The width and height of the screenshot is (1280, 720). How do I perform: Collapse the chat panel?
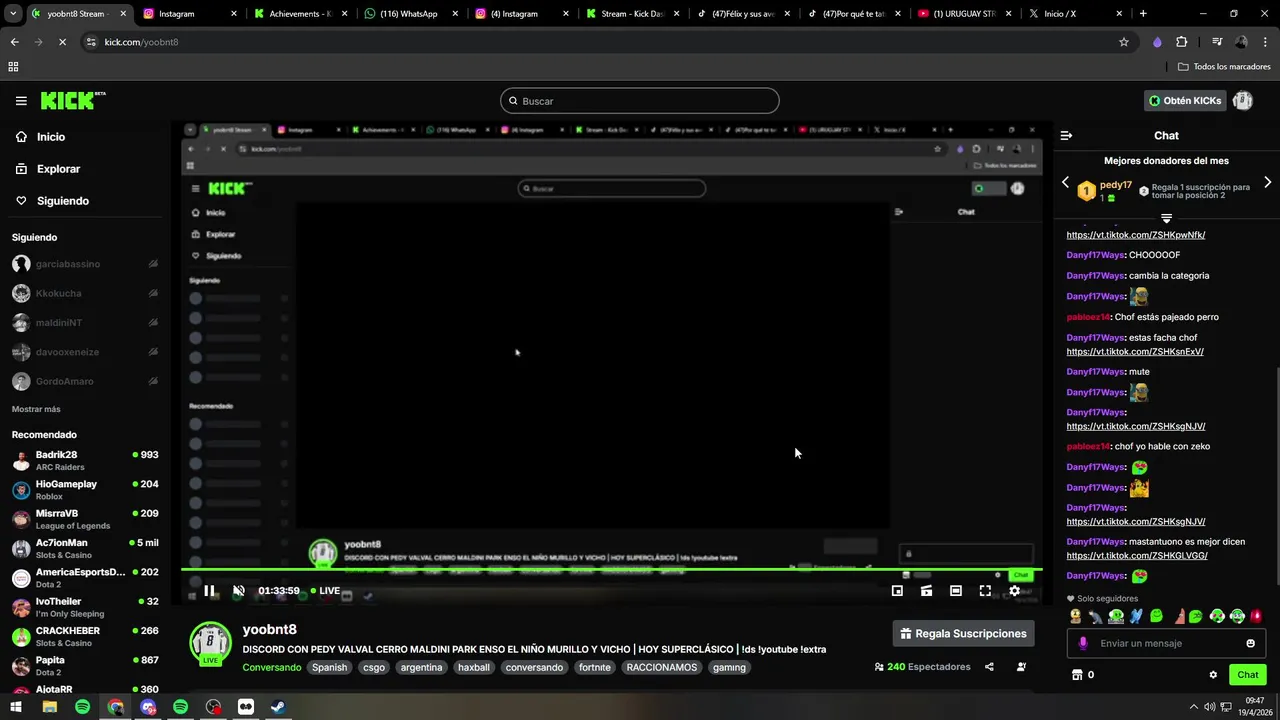(x=1066, y=136)
